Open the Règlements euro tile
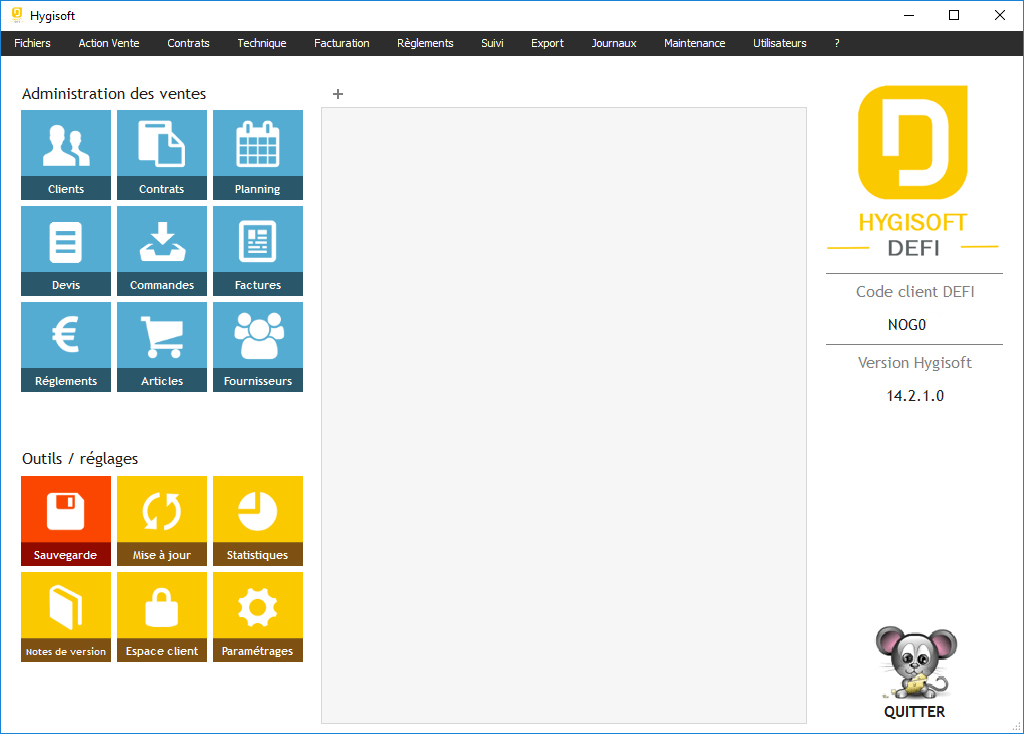1024x734 pixels. tap(66, 347)
